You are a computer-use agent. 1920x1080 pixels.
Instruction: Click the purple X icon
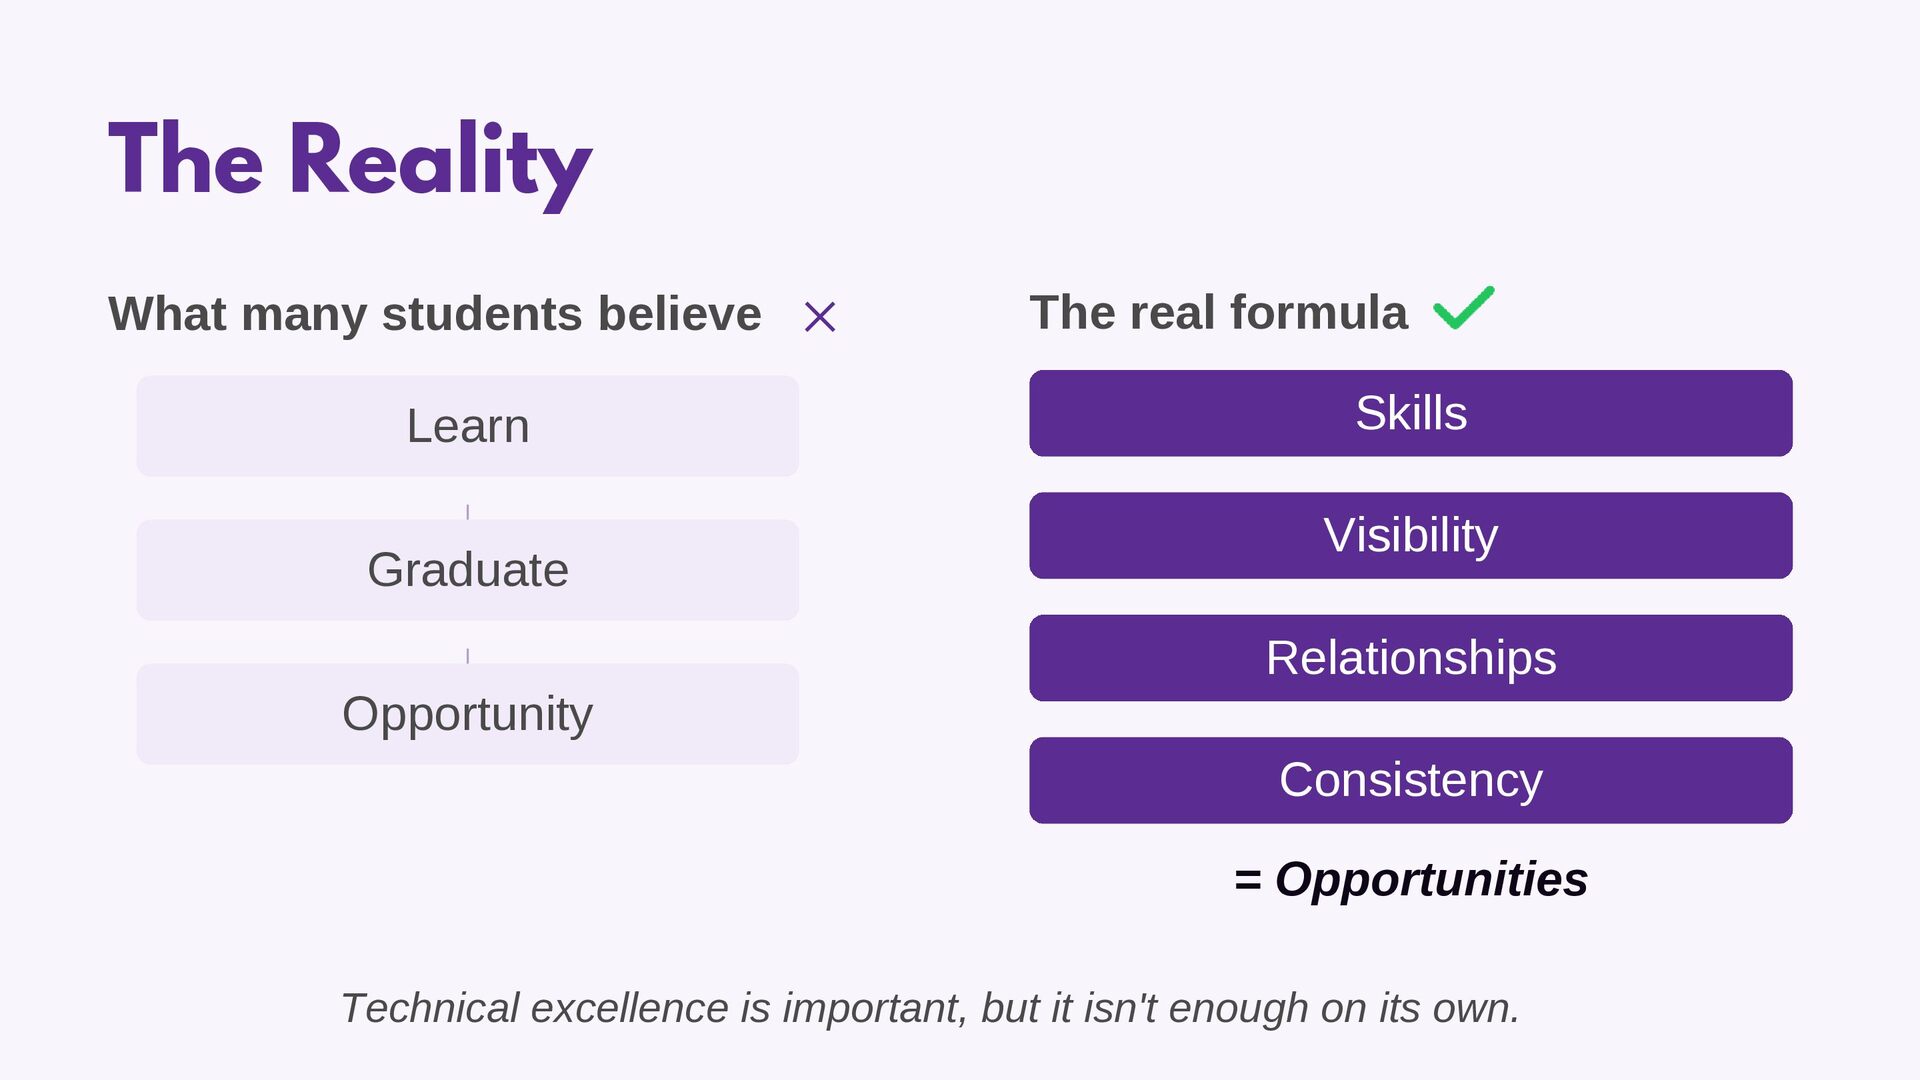click(819, 317)
